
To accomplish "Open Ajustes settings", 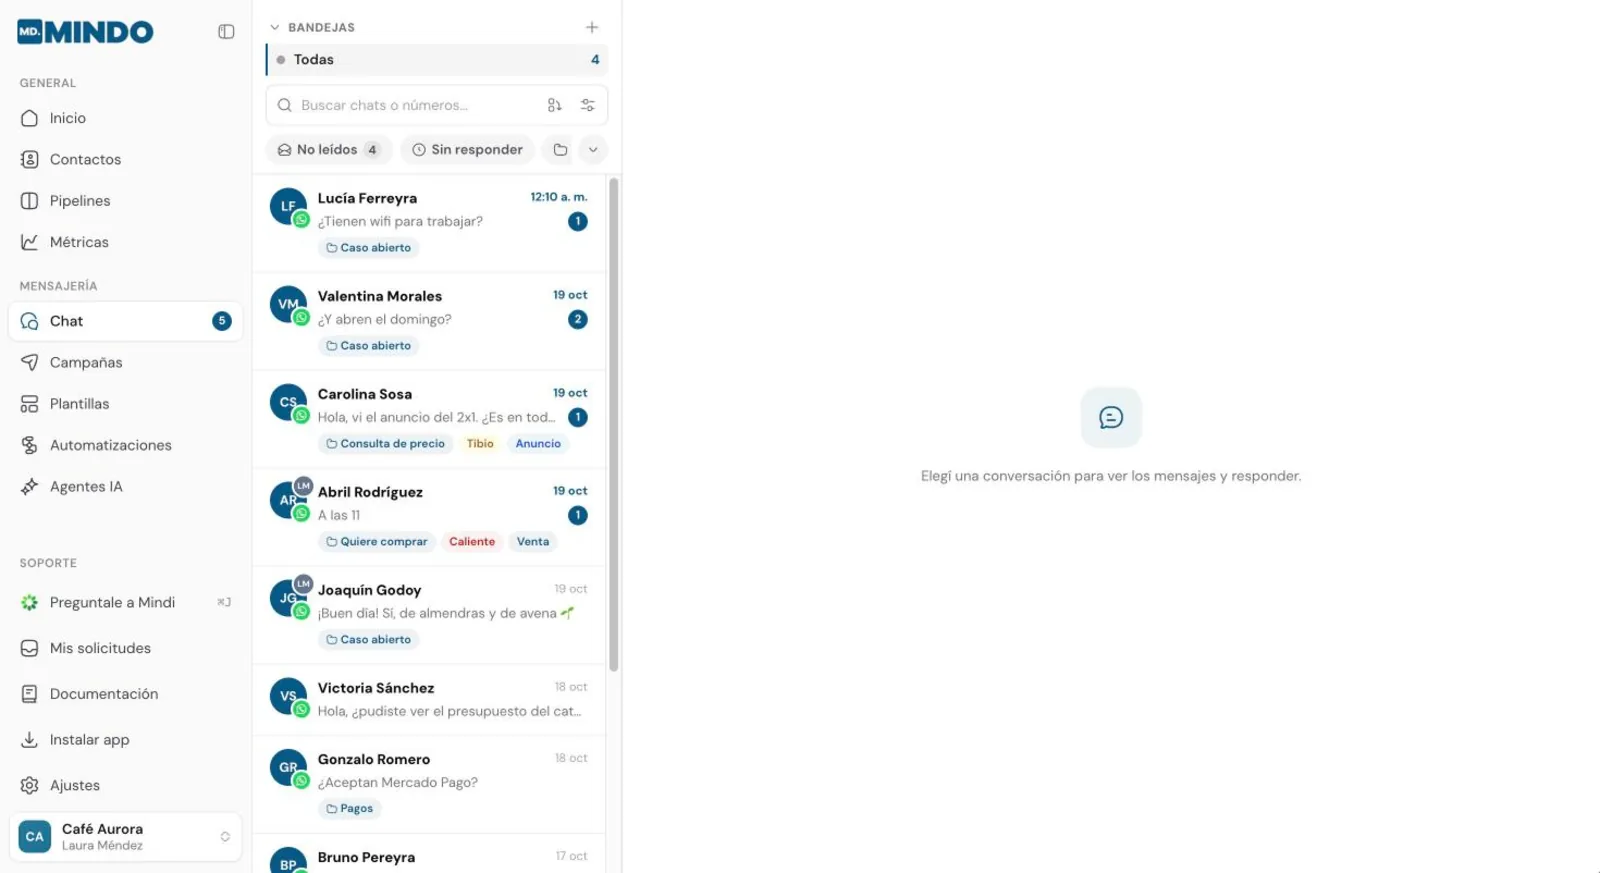I will tap(126, 785).
